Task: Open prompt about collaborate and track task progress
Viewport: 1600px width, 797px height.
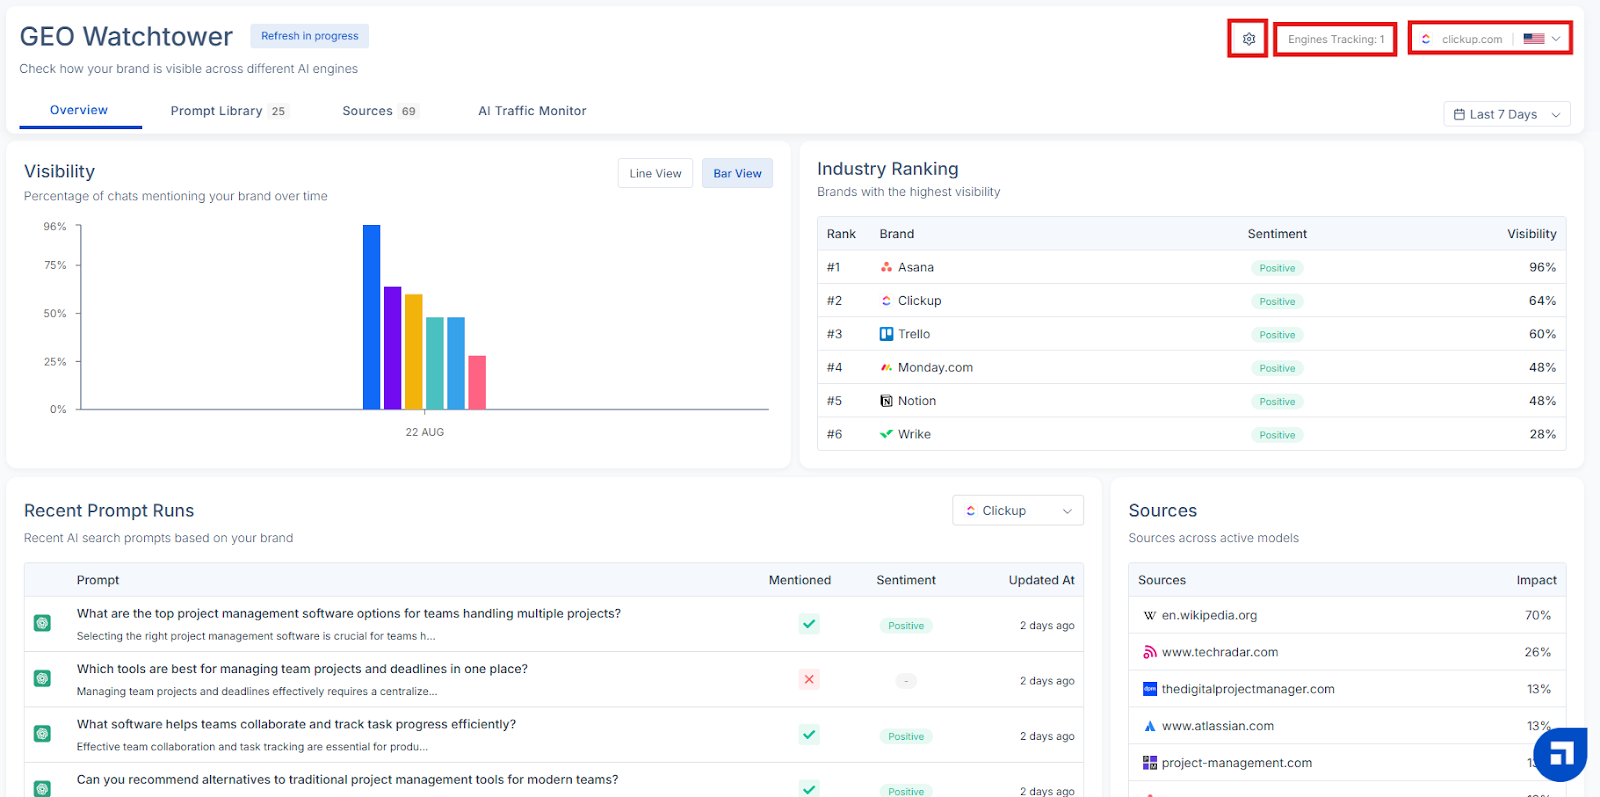Action: (296, 724)
